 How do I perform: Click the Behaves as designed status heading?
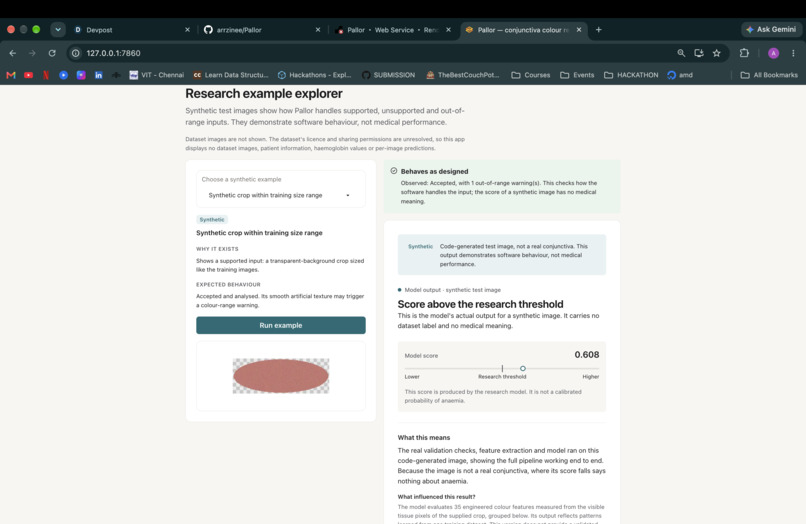tap(434, 172)
